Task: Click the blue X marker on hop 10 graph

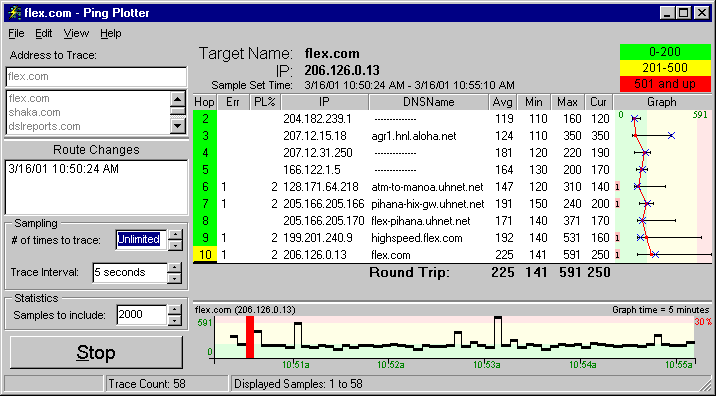Action: (655, 254)
